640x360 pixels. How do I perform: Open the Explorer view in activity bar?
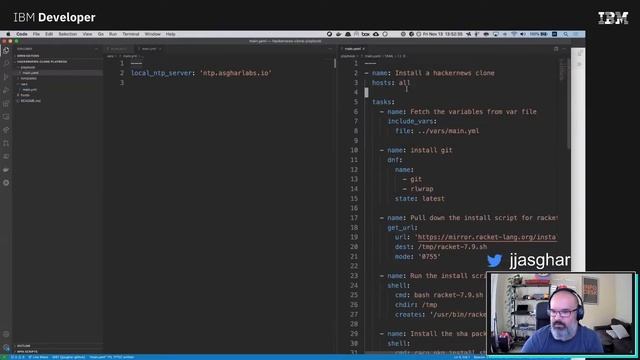[6, 51]
